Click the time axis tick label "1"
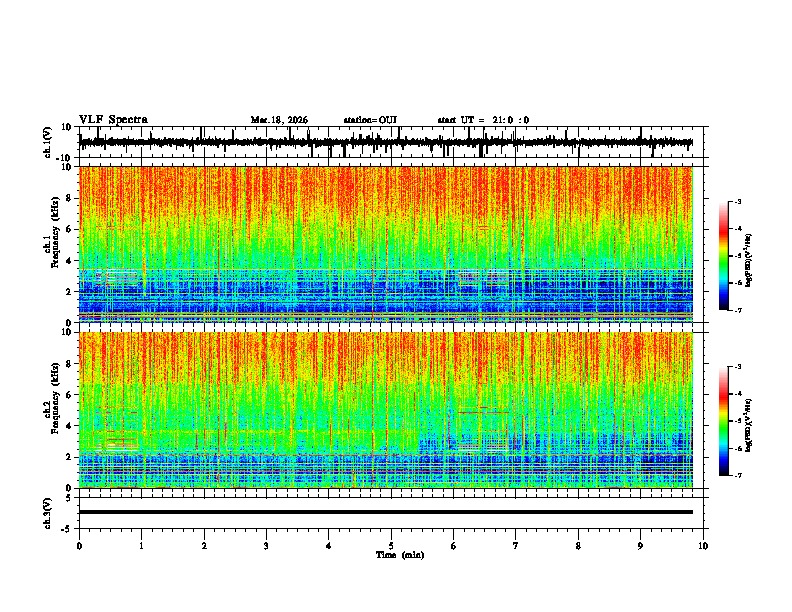 [141, 546]
